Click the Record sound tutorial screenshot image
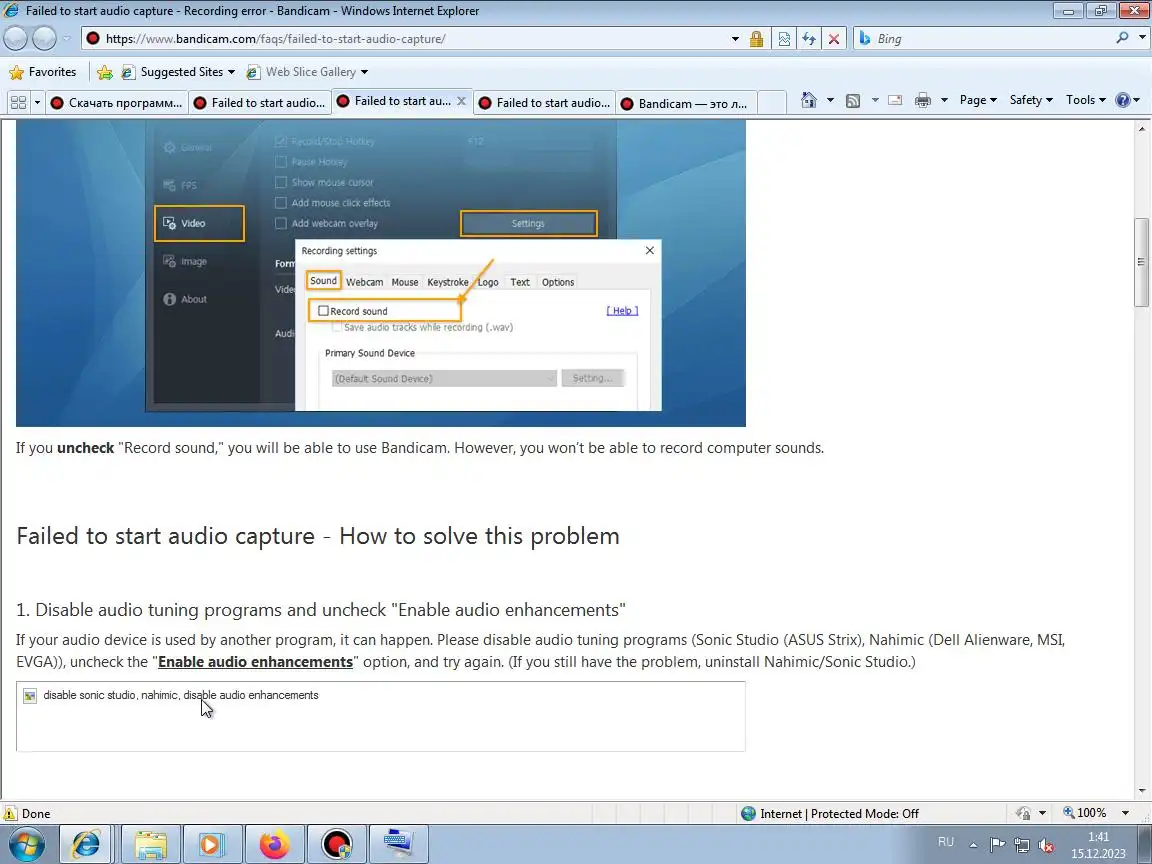 [381, 273]
